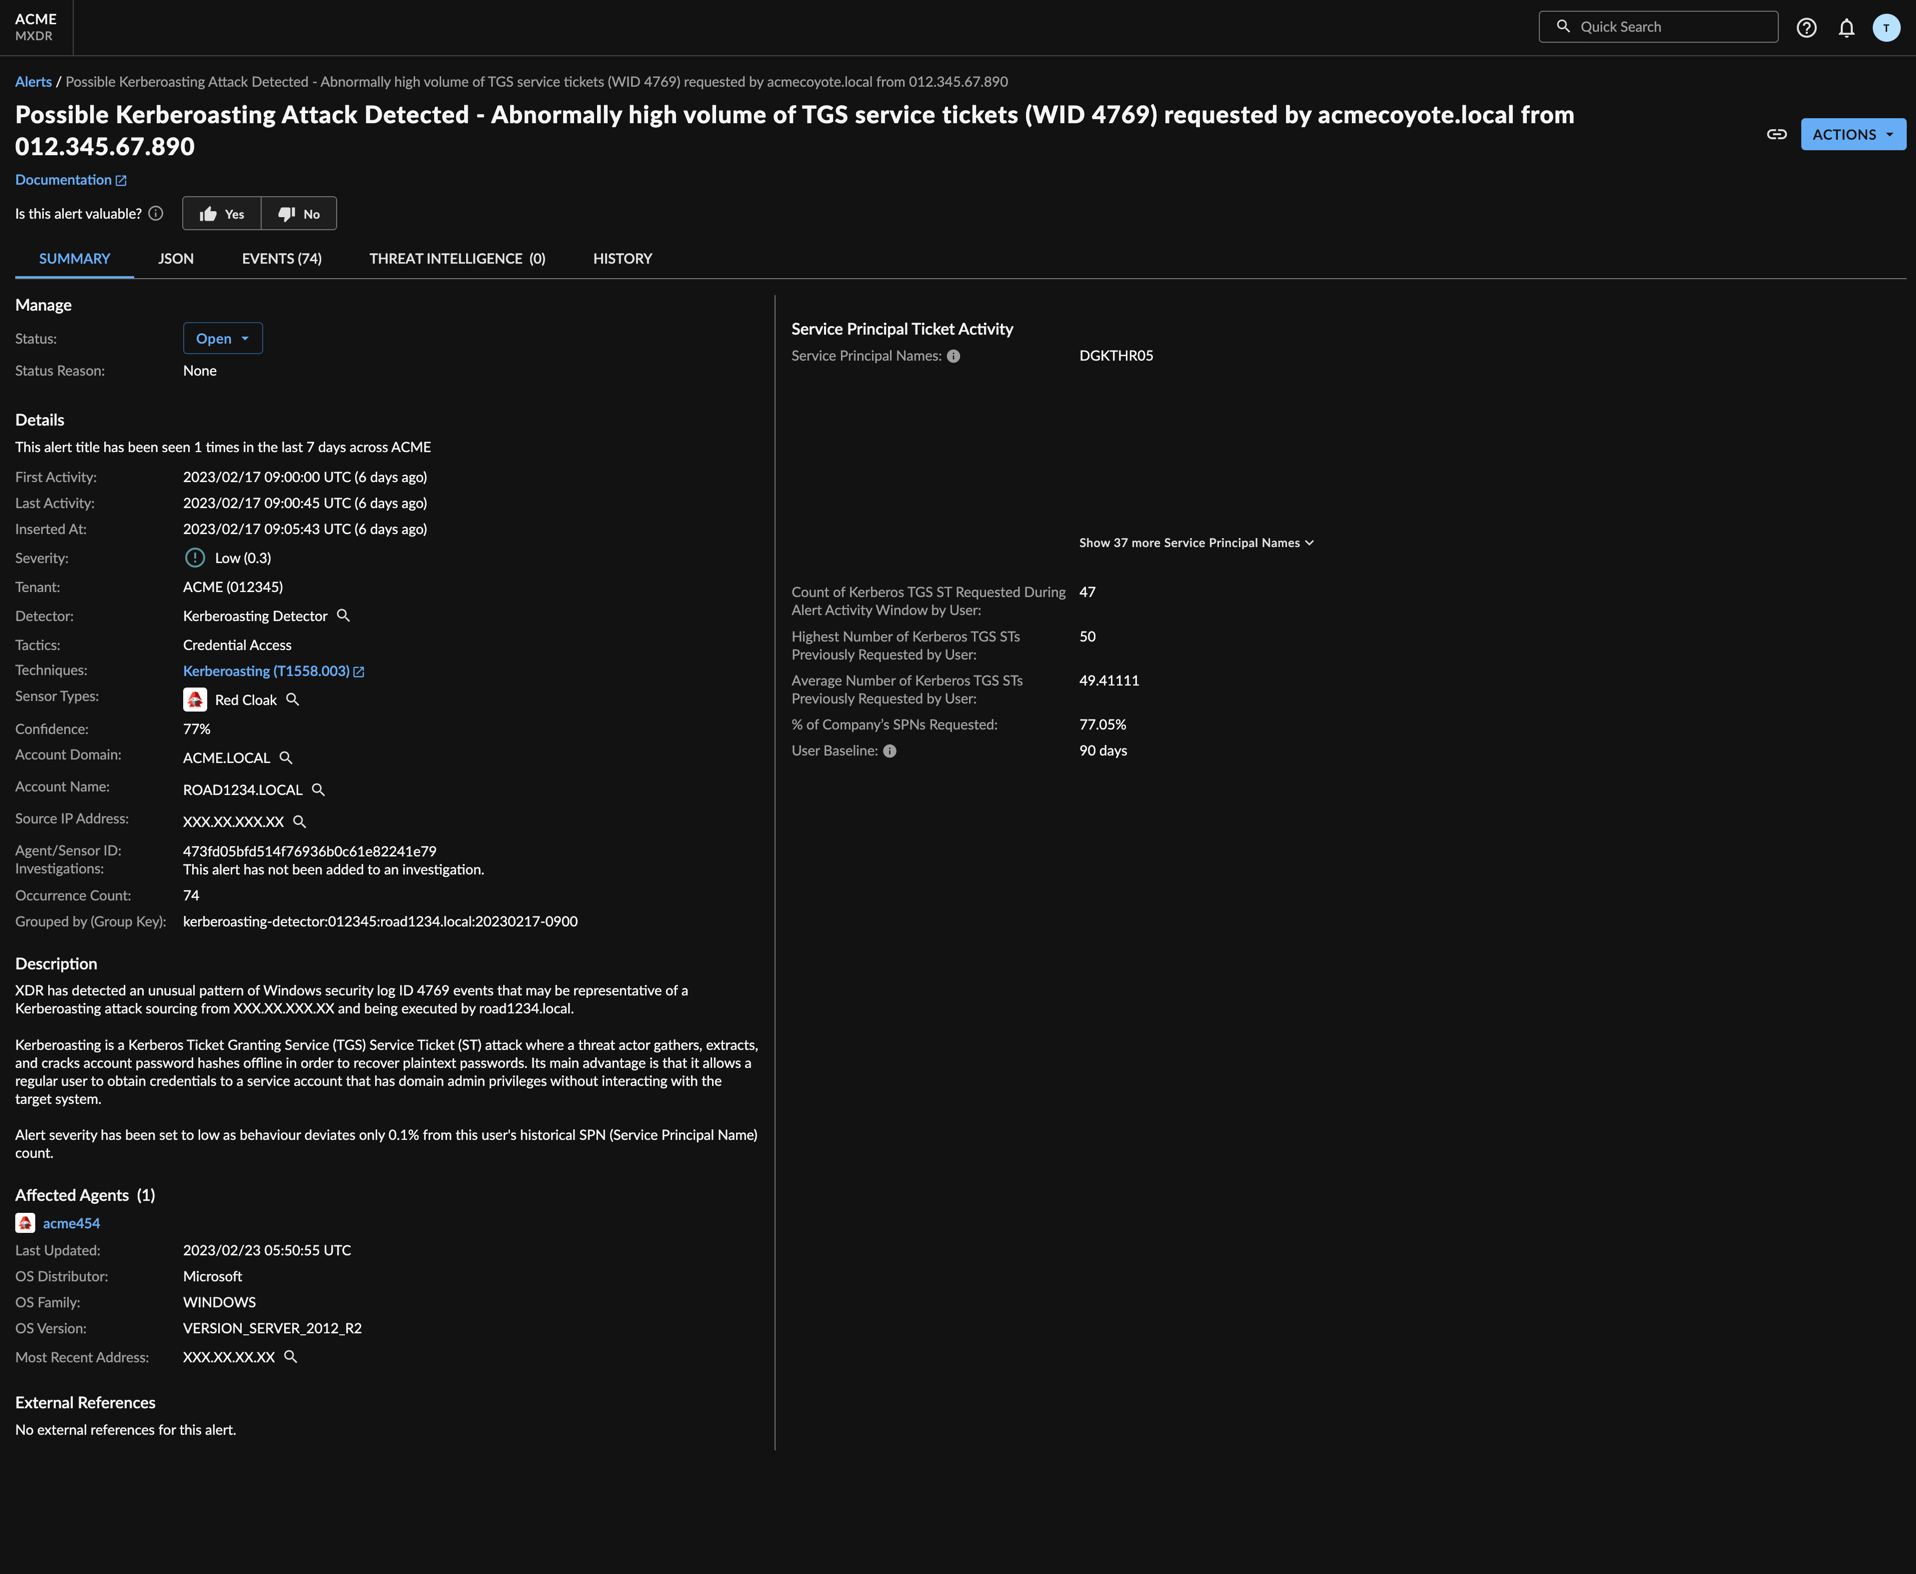Search ACME.LOCAL account domain magnifier
This screenshot has width=1916, height=1574.
pyautogui.click(x=286, y=758)
